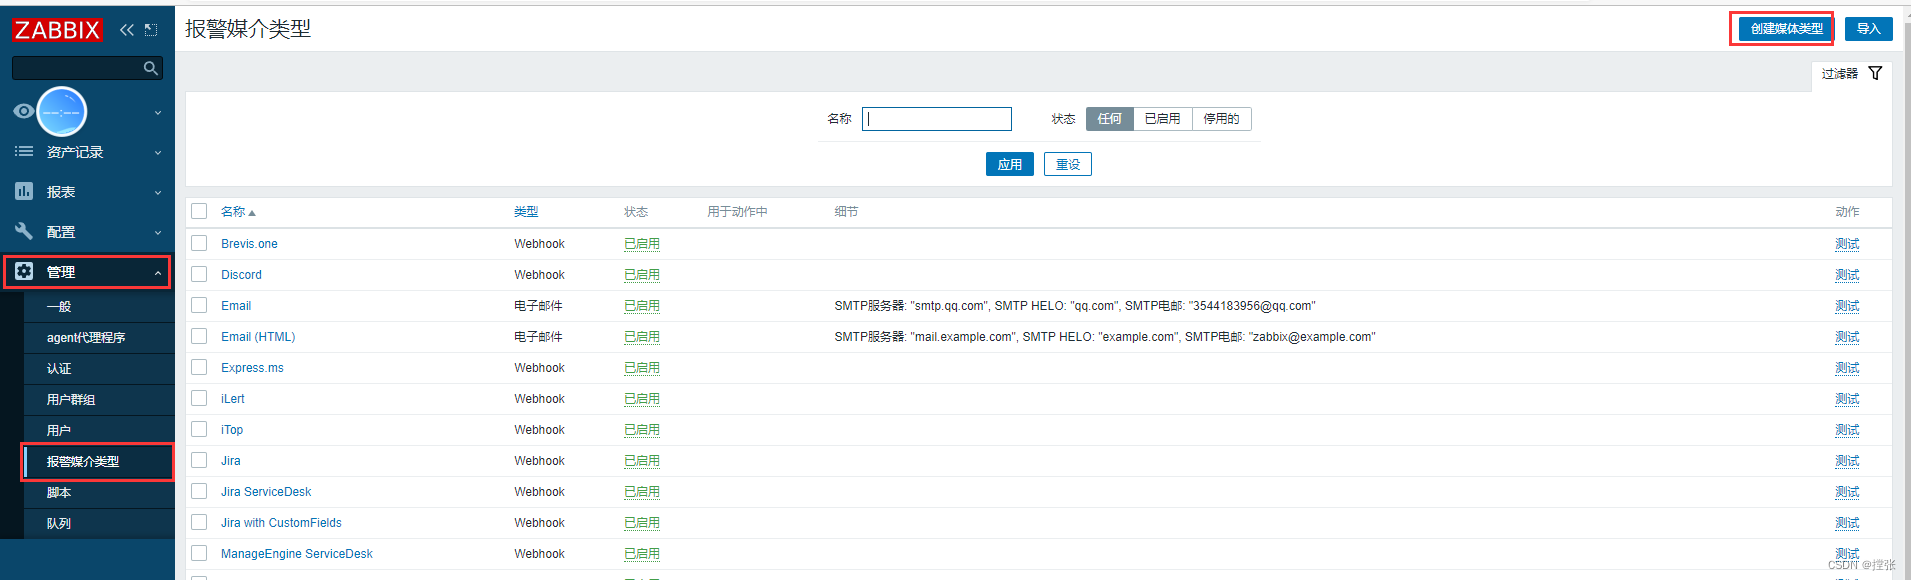Click 测试 in the Email (HTML) row
This screenshot has width=1911, height=580.
click(x=1847, y=337)
